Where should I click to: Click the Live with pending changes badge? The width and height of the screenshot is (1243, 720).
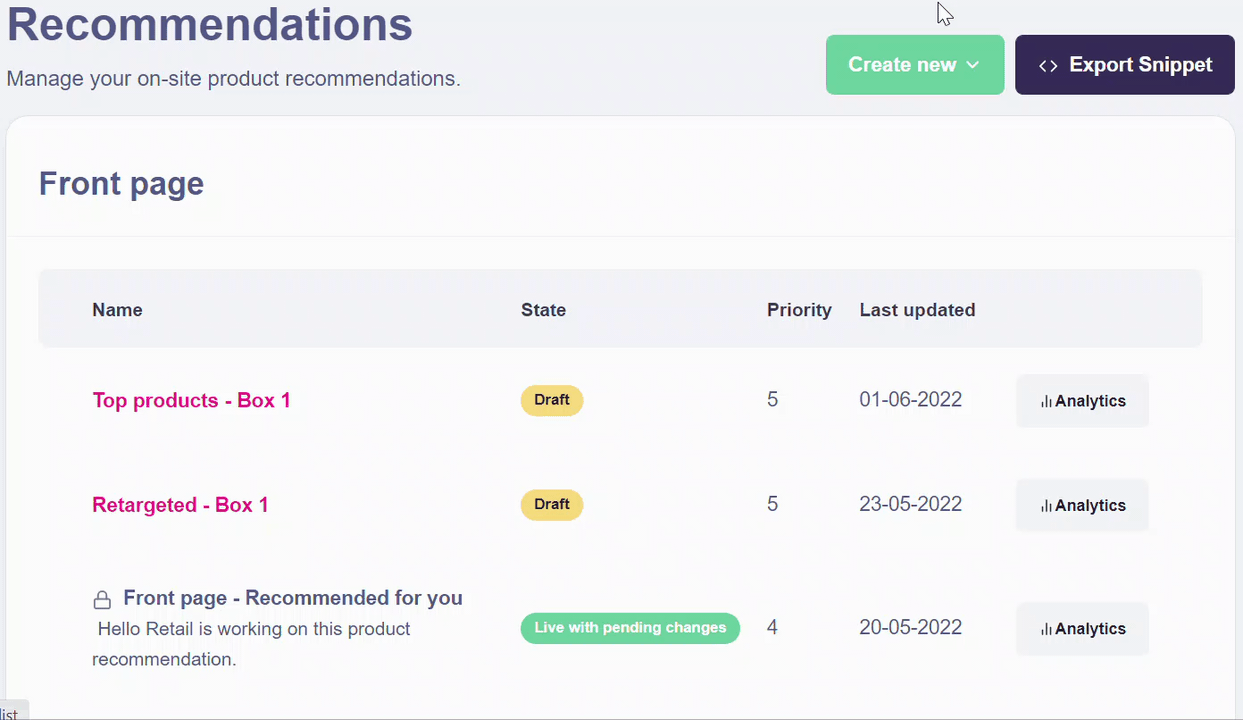pyautogui.click(x=630, y=628)
